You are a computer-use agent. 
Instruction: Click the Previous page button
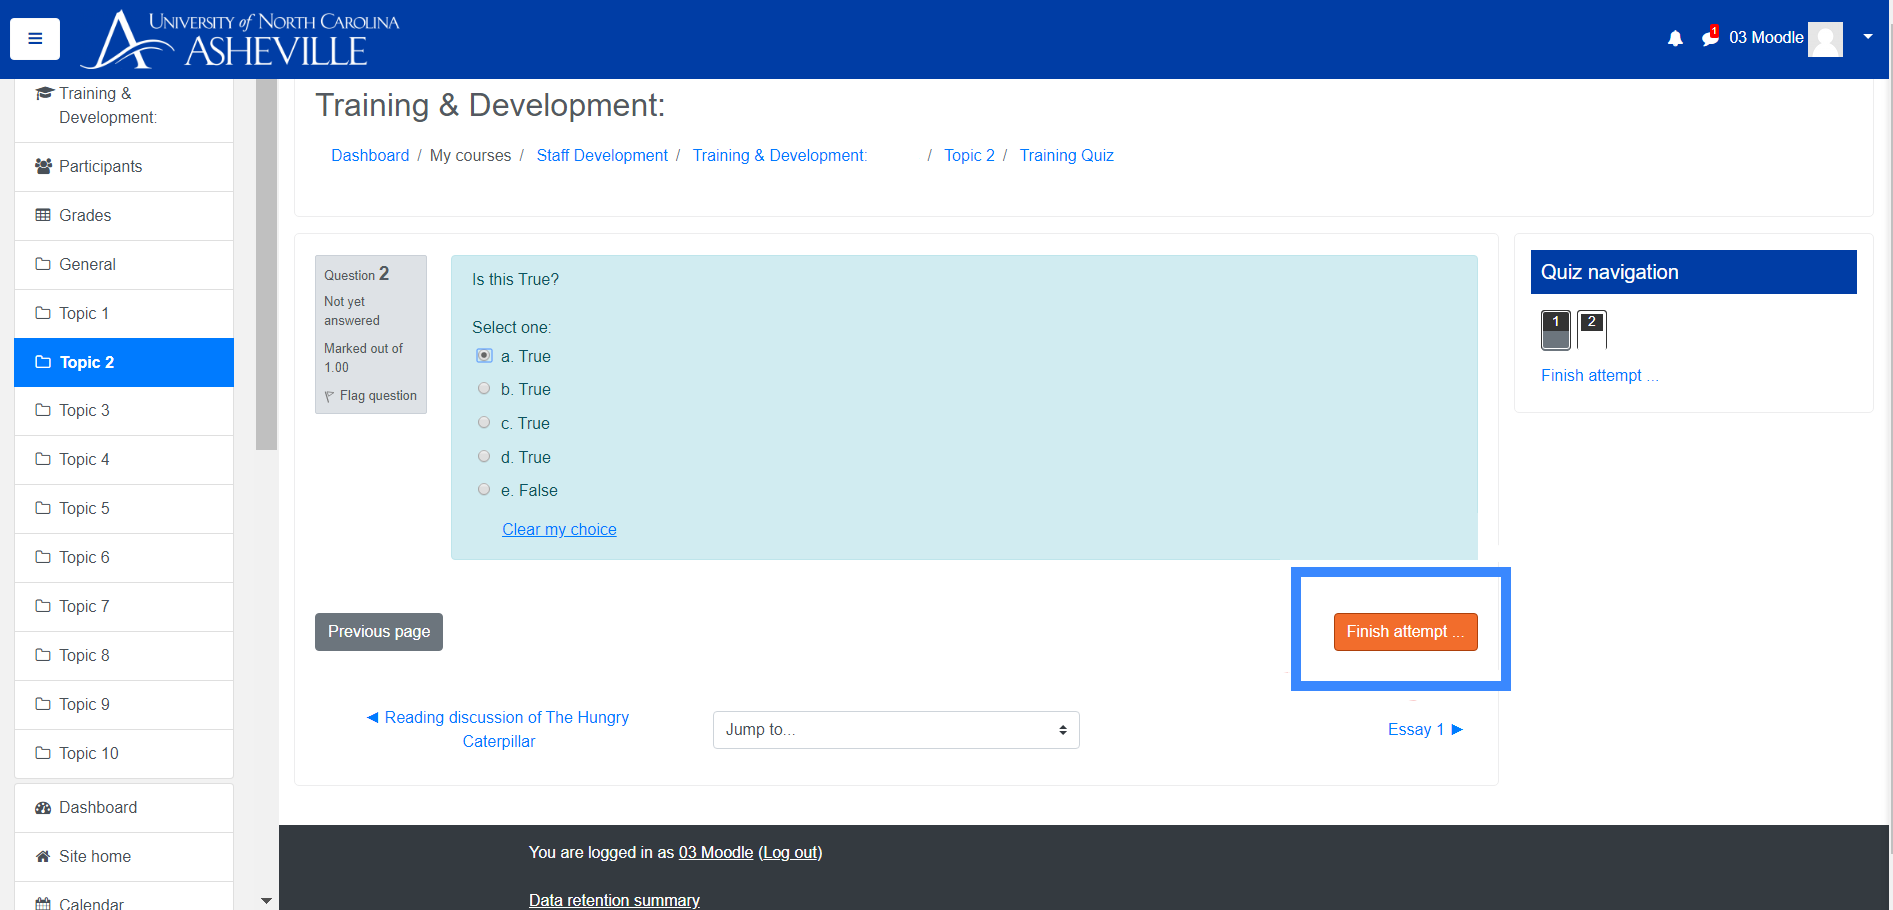(x=378, y=632)
